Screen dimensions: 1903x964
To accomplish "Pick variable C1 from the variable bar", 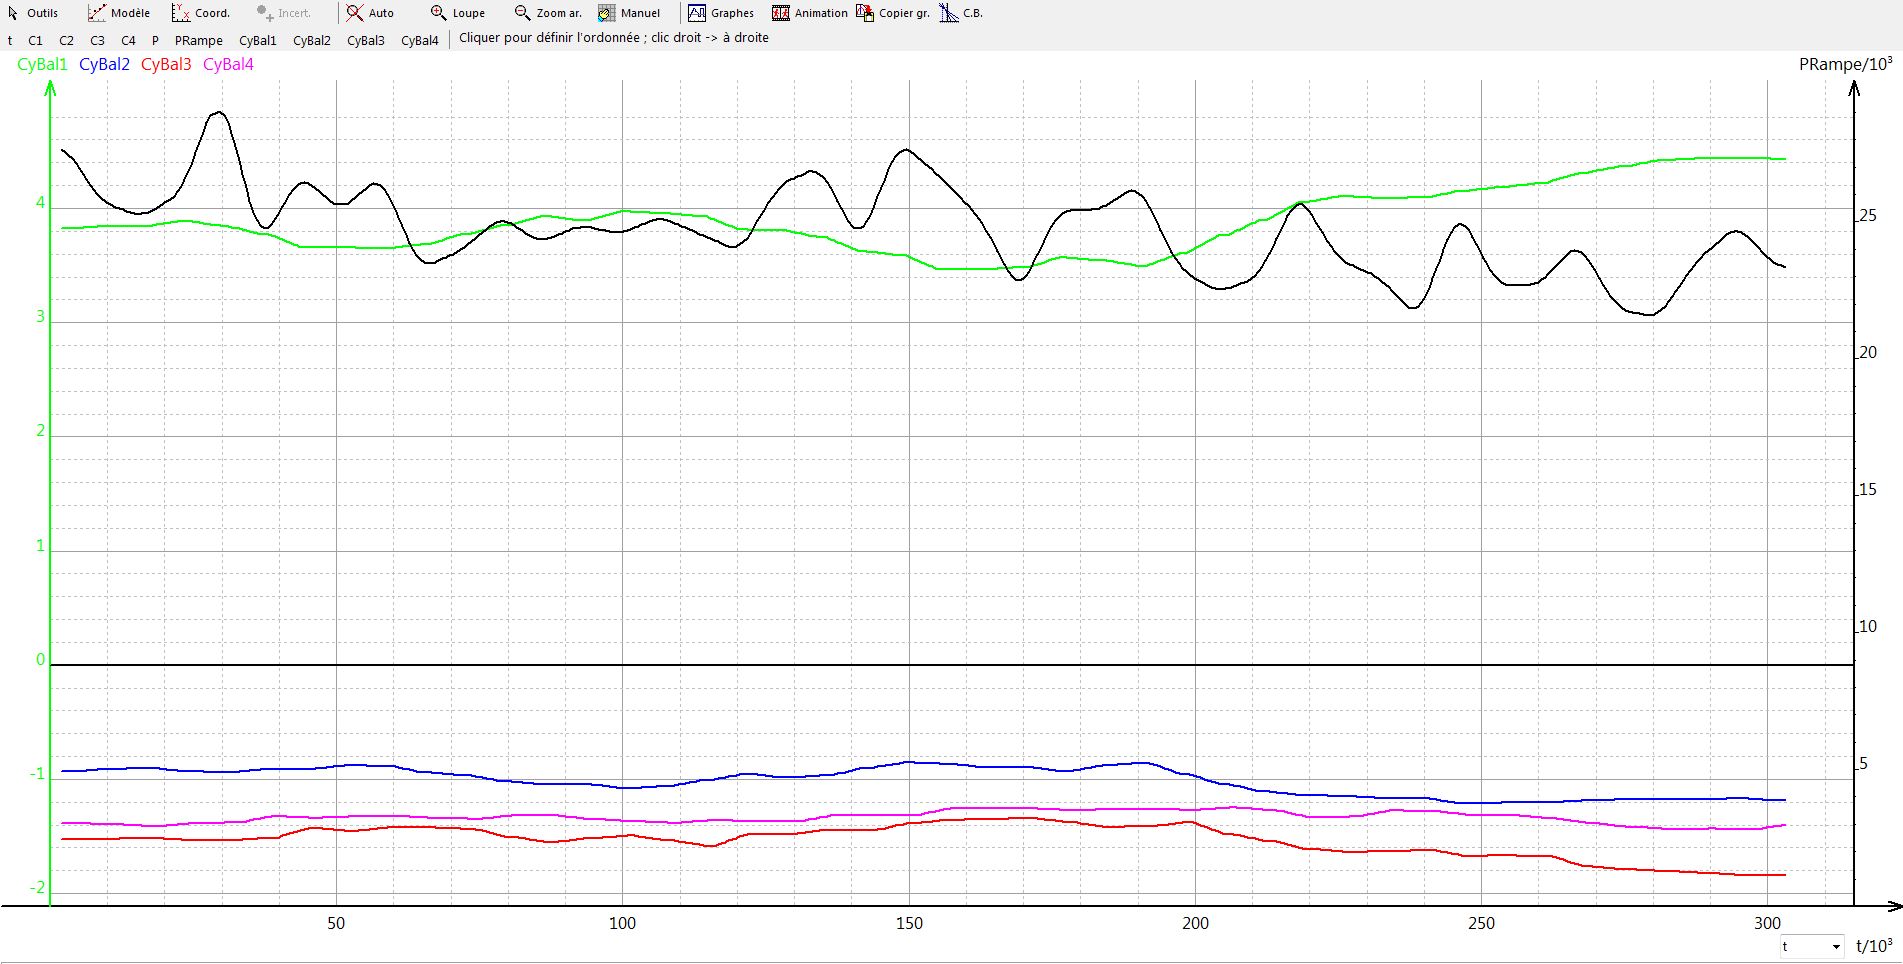I will coord(35,41).
